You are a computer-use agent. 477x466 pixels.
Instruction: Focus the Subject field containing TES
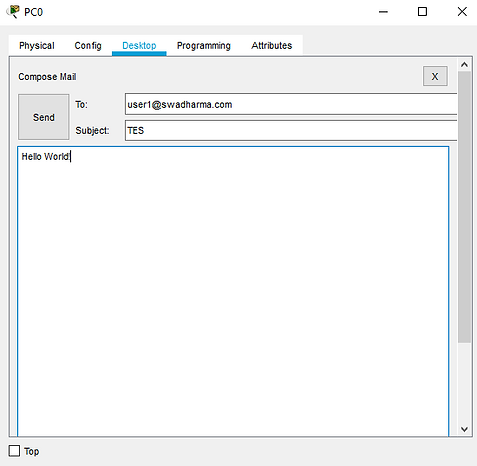point(291,130)
